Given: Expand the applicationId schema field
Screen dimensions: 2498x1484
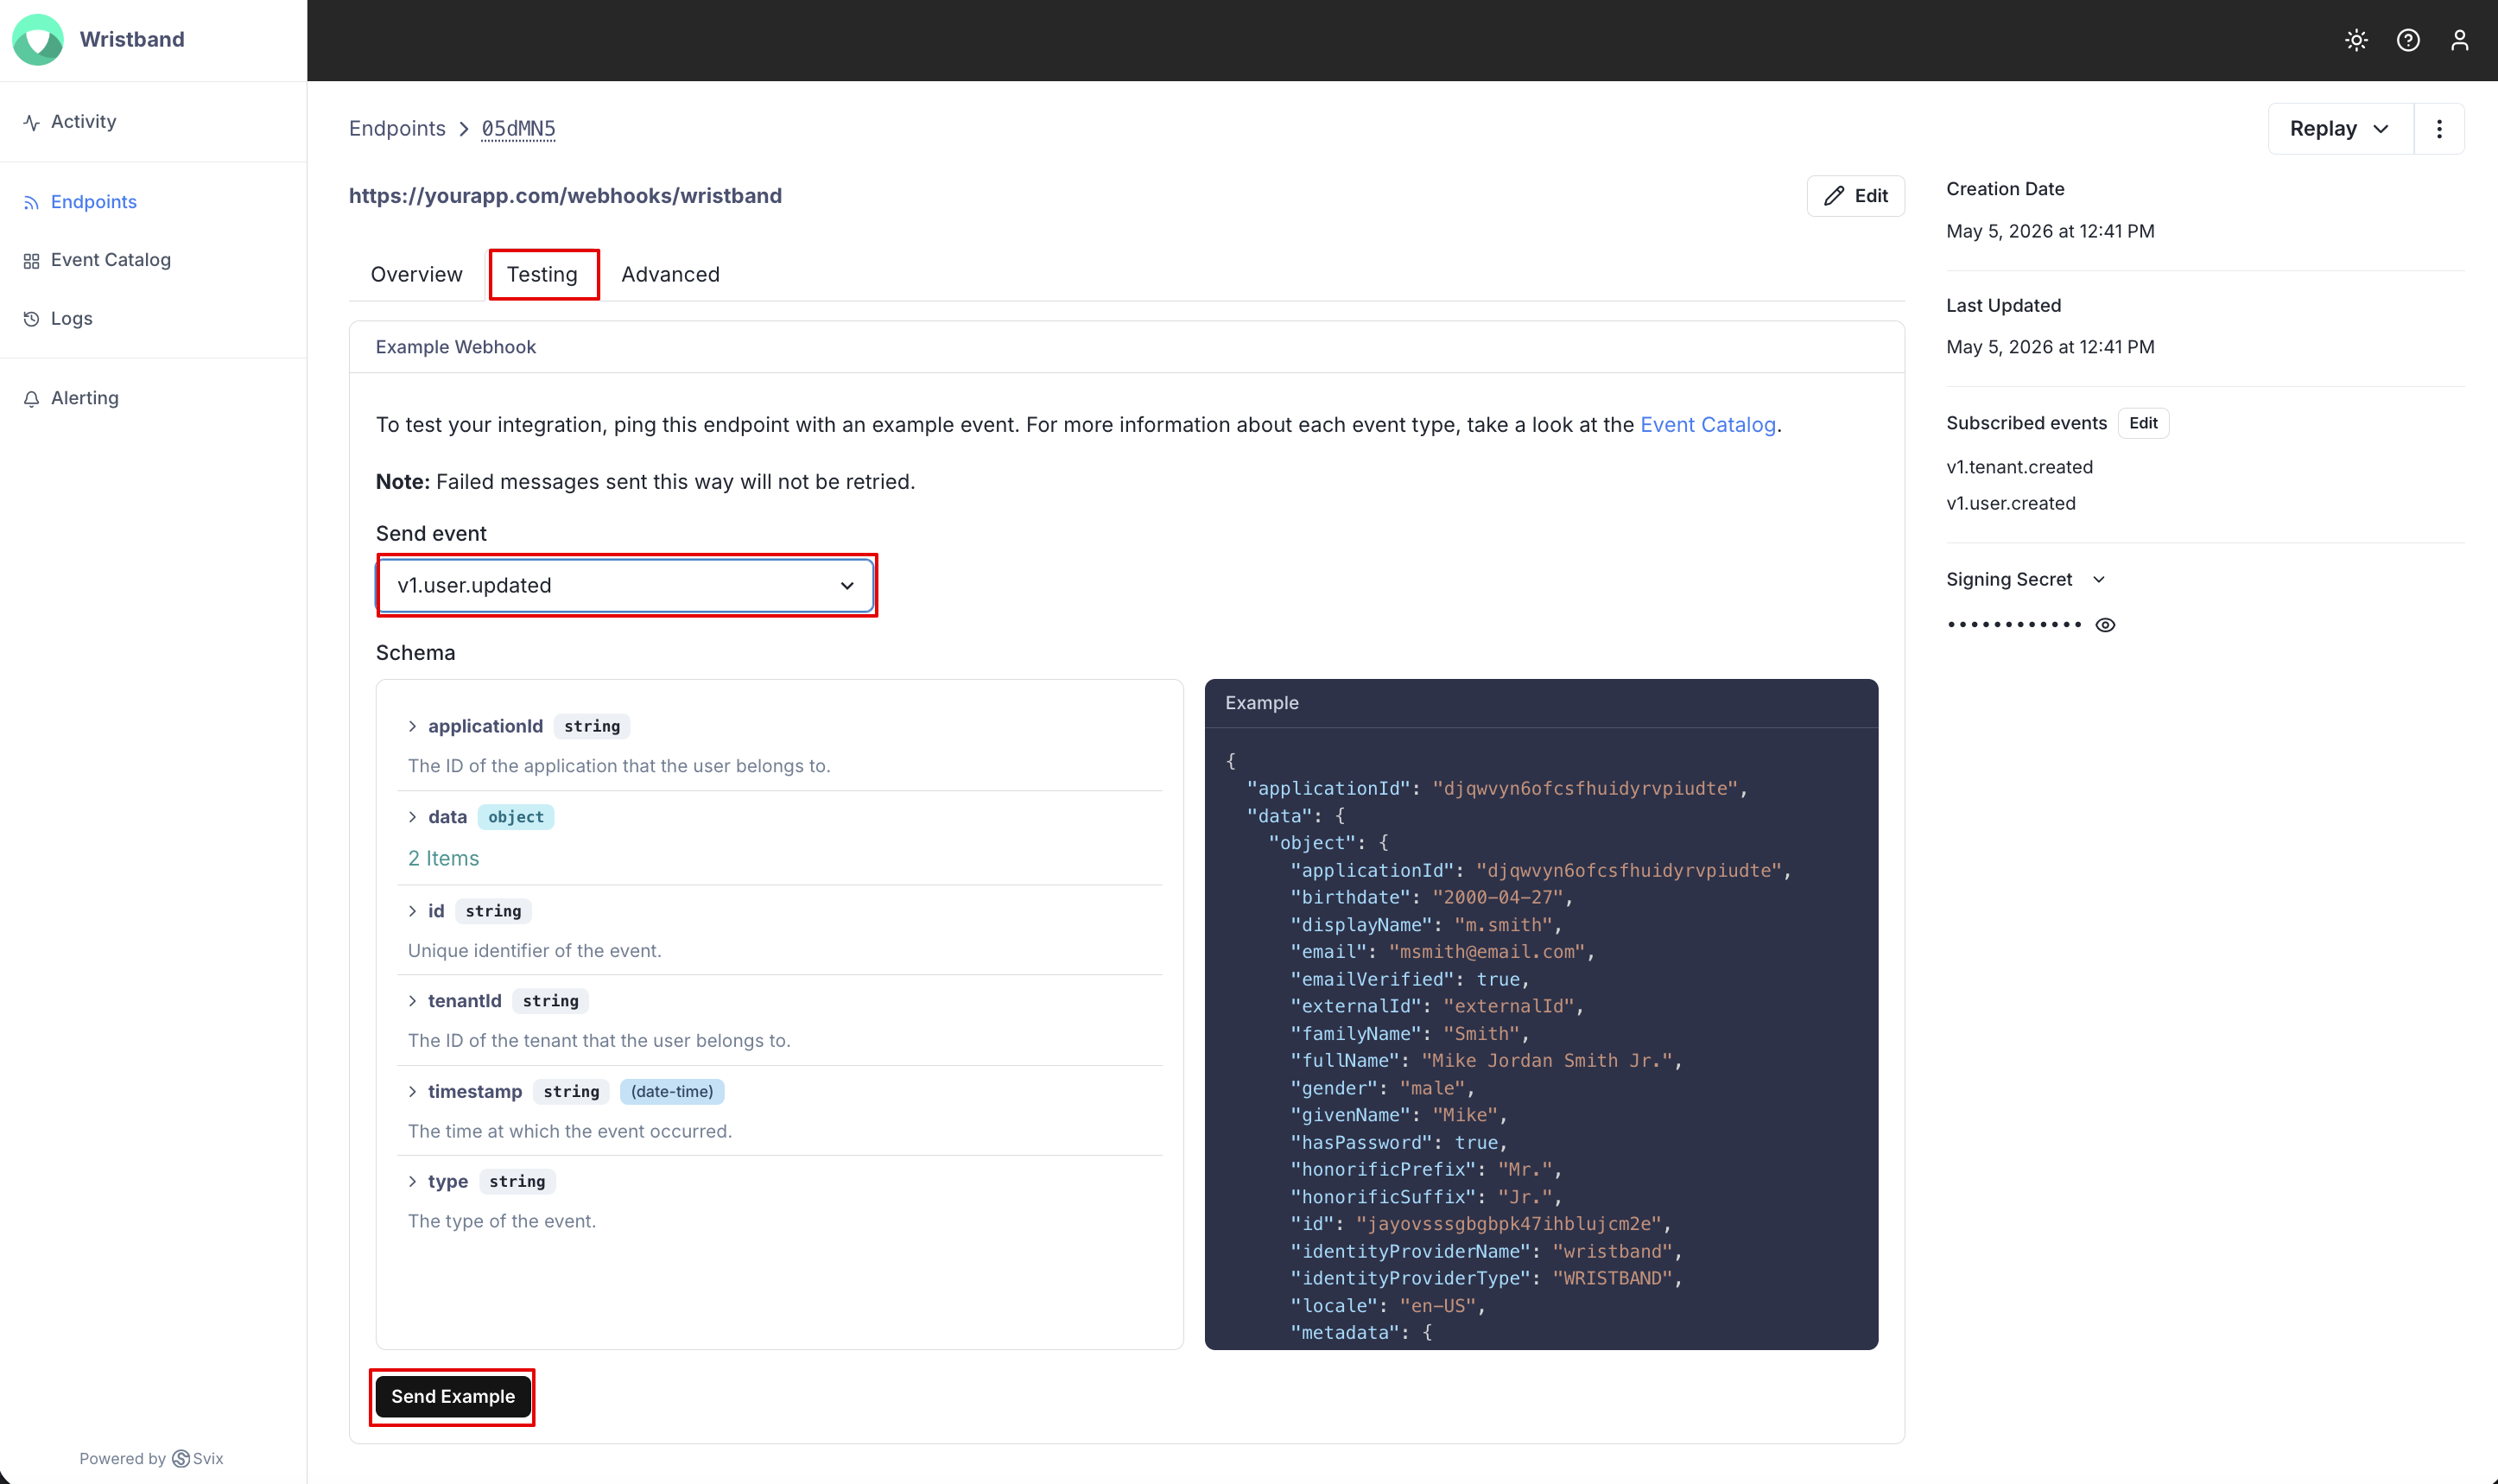Looking at the screenshot, I should pyautogui.click(x=412, y=726).
